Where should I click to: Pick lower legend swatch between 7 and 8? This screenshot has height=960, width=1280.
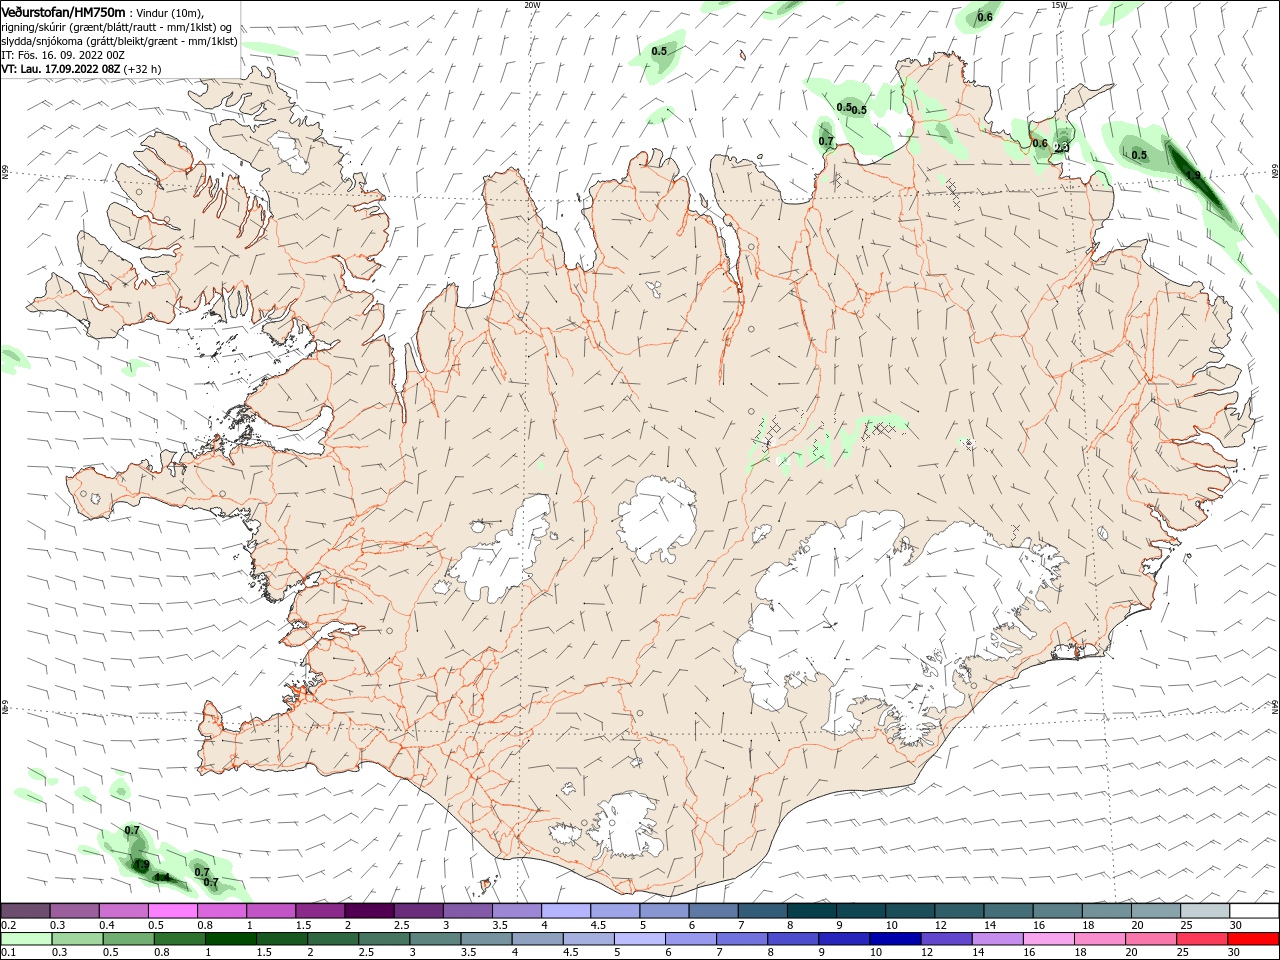click(741, 939)
